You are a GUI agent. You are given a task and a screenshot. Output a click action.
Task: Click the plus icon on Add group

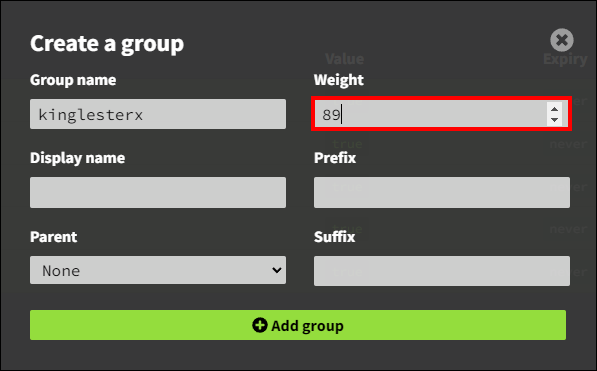260,325
